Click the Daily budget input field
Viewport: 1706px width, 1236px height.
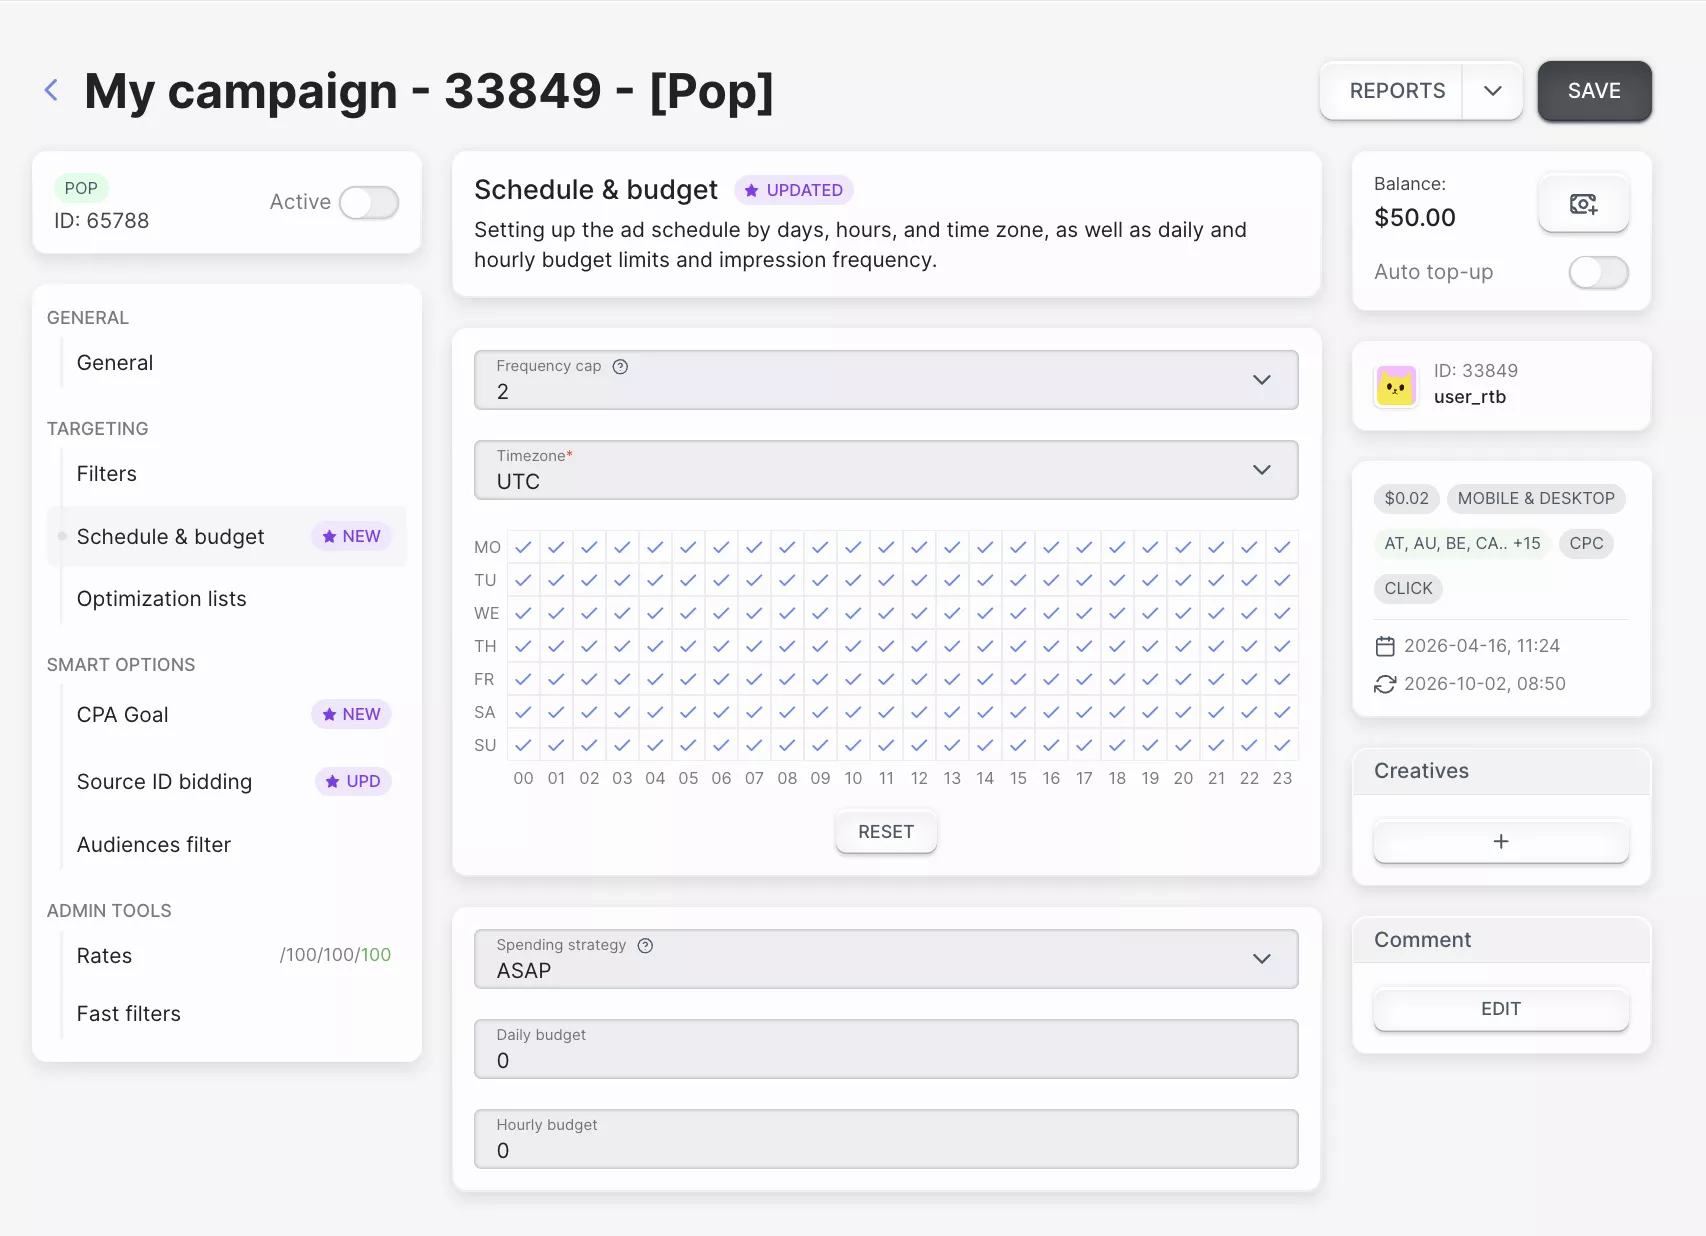pos(886,1049)
